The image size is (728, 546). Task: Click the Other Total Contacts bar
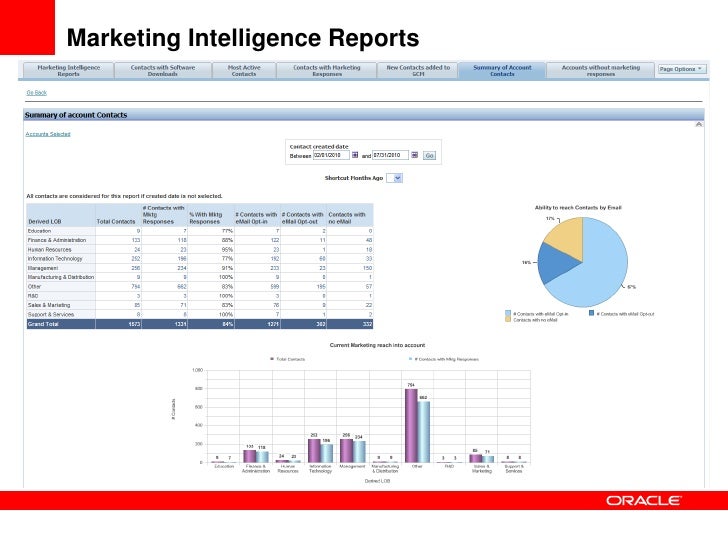click(x=411, y=426)
